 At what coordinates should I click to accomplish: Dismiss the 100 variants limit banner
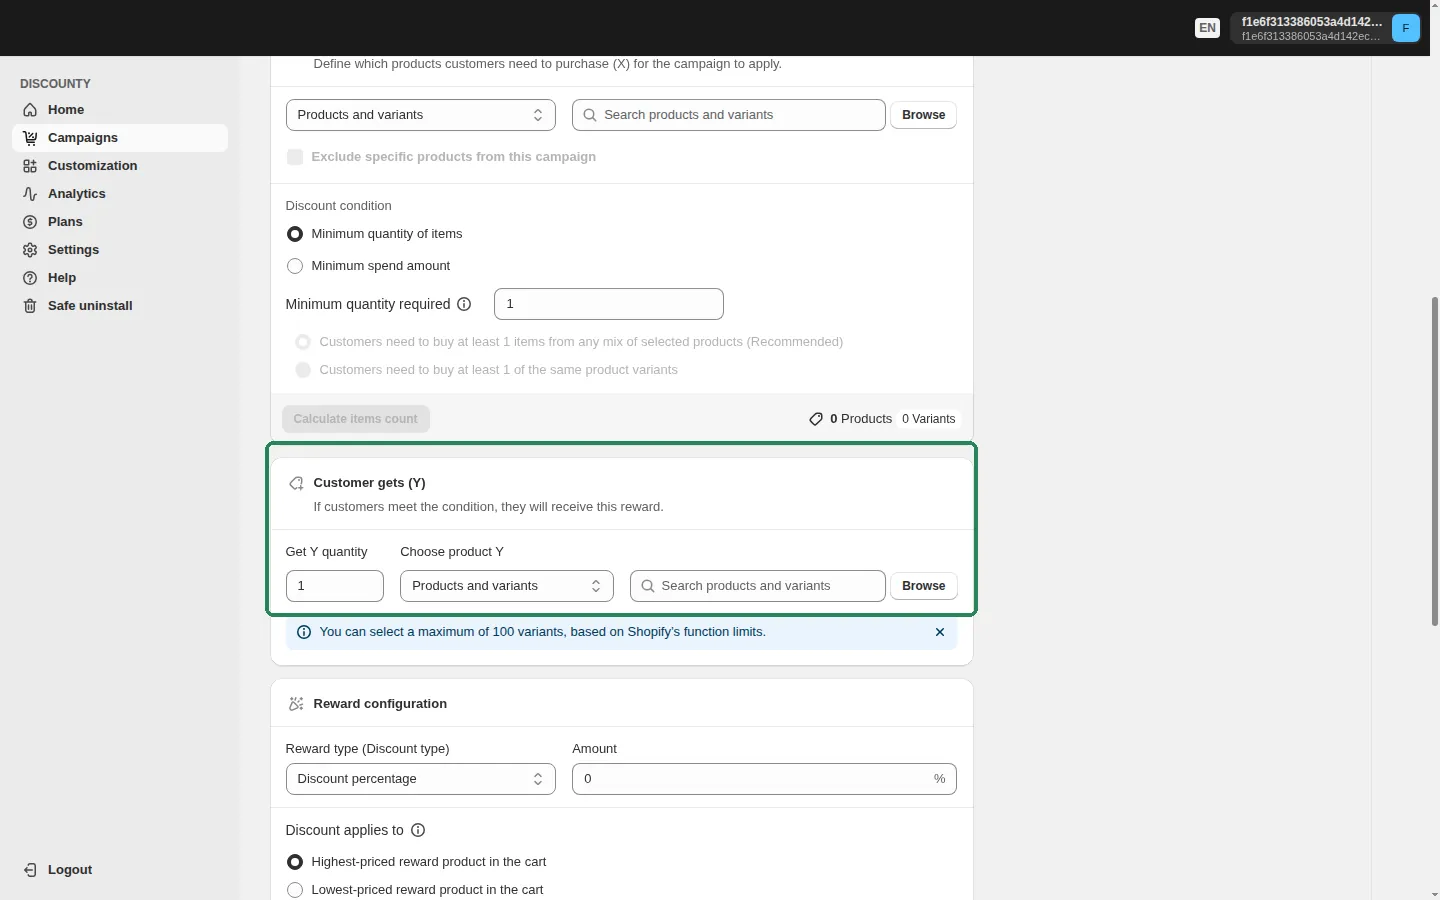pos(940,632)
